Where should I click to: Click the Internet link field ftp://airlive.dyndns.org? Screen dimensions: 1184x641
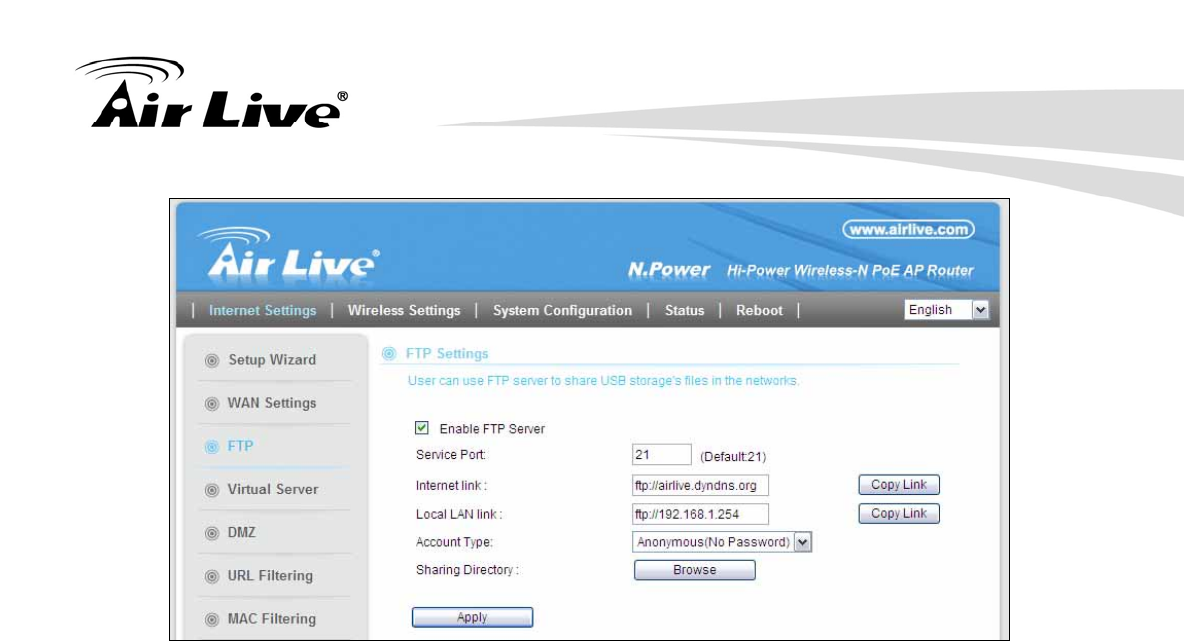[x=700, y=485]
